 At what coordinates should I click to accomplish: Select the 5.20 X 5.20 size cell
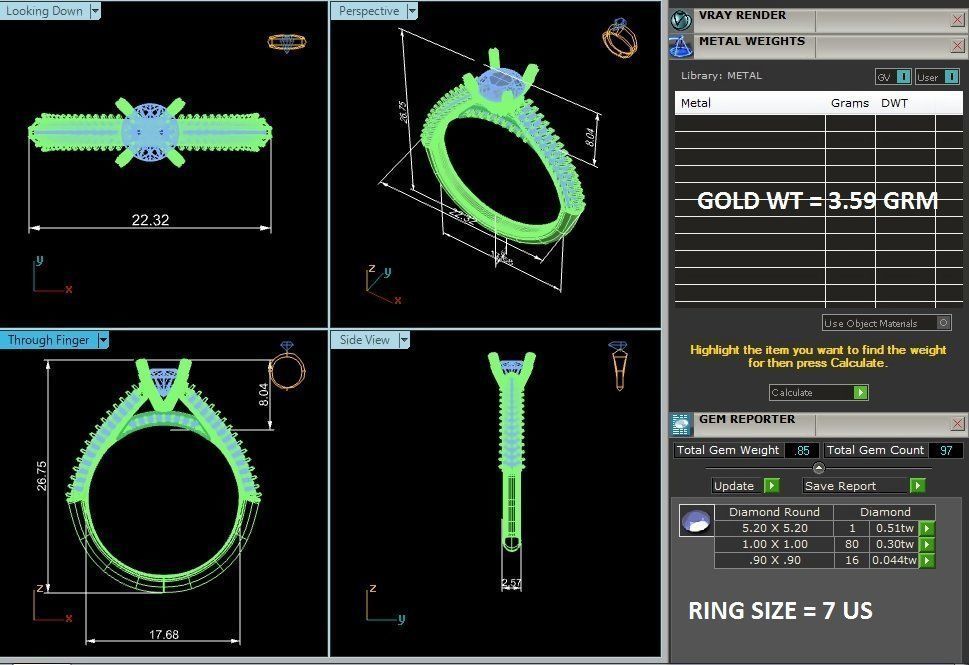pyautogui.click(x=774, y=528)
